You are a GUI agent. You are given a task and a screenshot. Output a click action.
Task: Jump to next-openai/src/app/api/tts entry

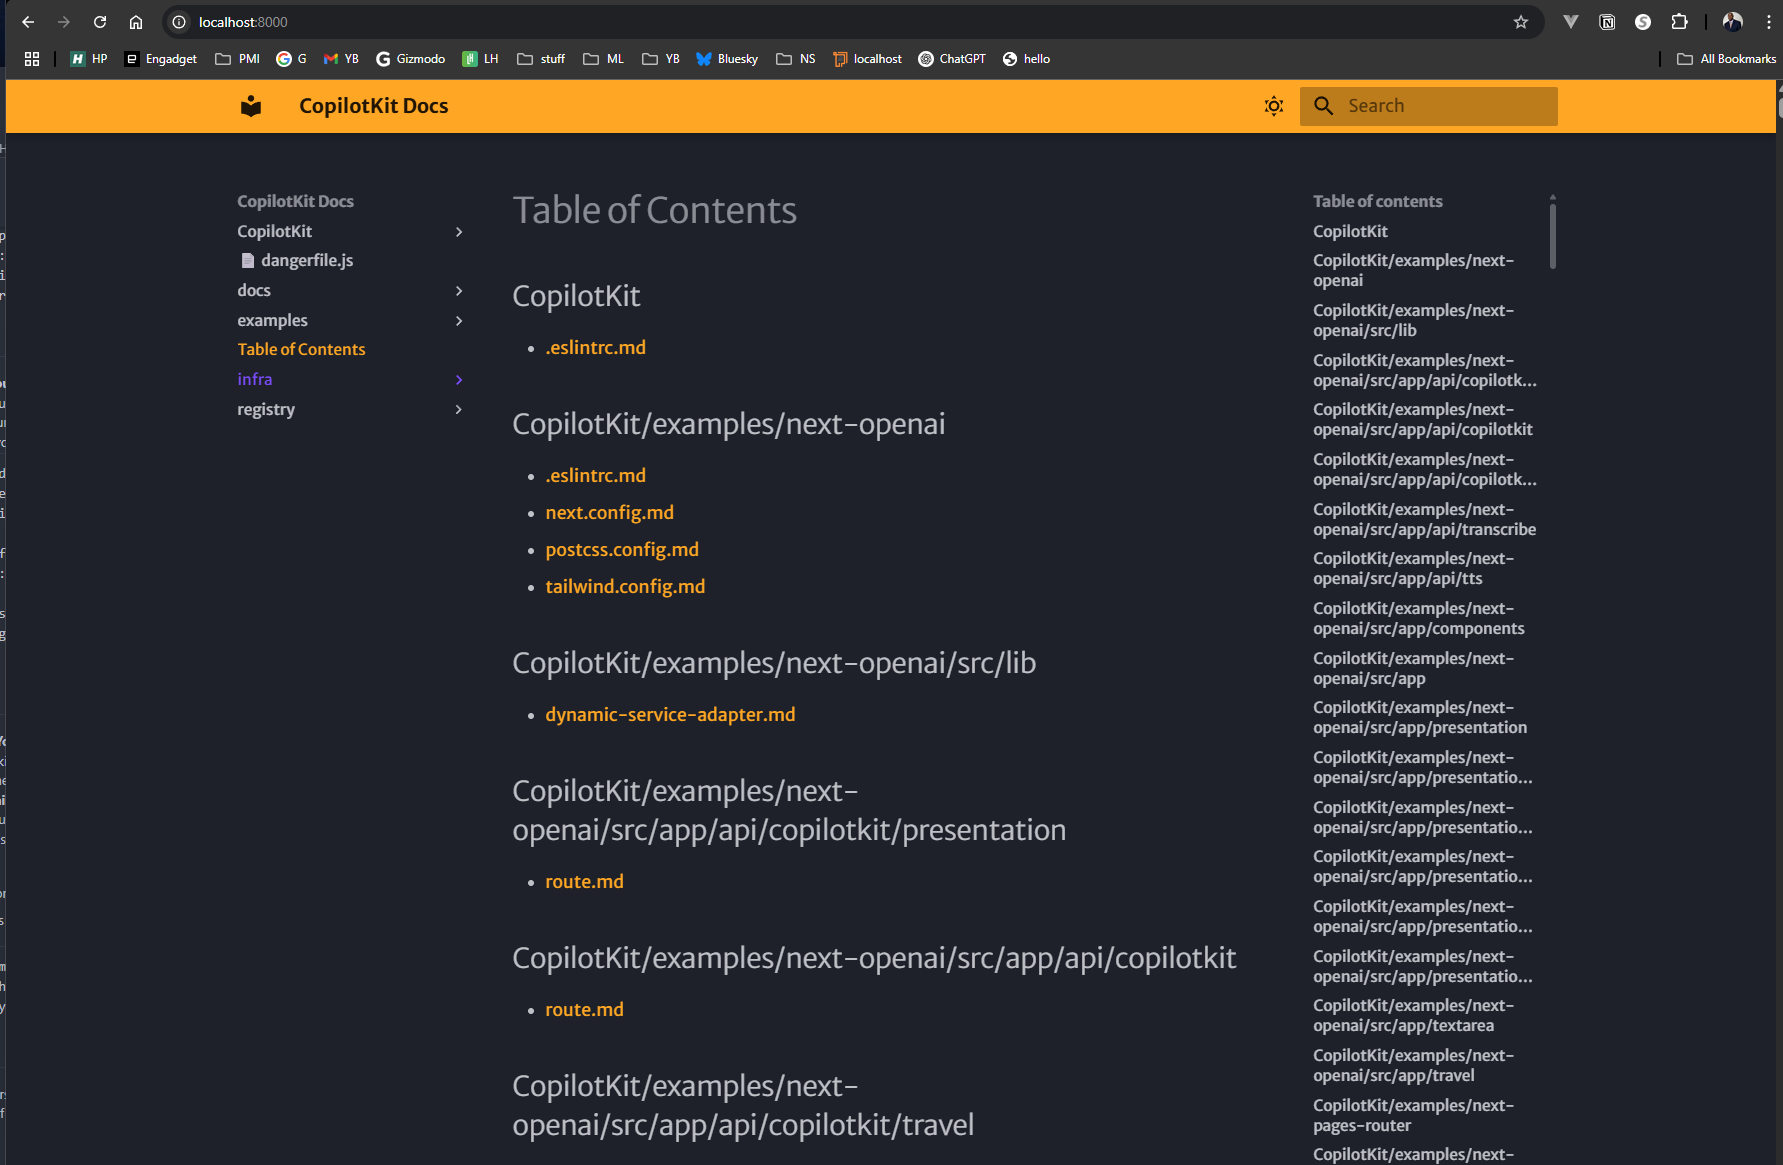point(1413,568)
